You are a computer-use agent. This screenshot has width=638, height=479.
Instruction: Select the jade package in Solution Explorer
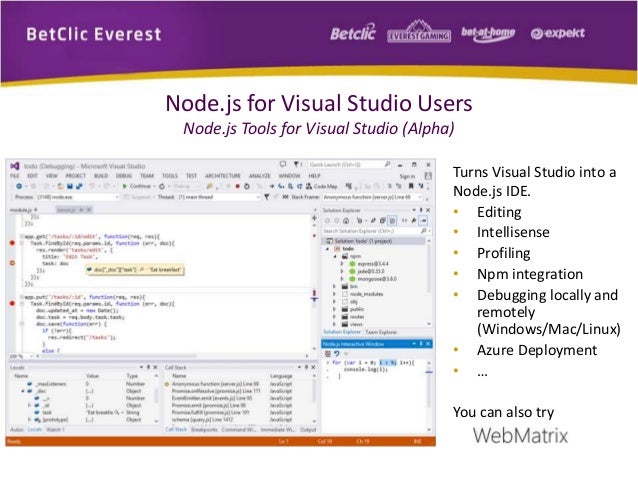367,271
